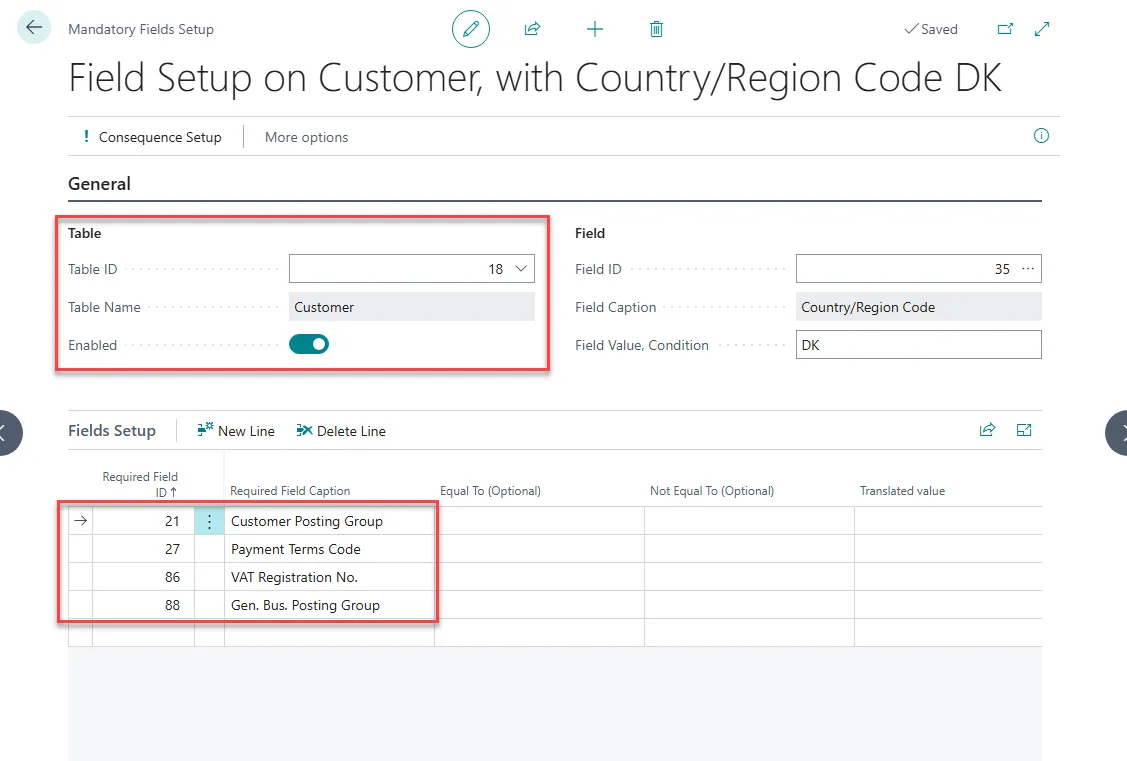Viewport: 1127px width, 761px height.
Task: Toggle the Enabled switch off
Action: coord(309,345)
